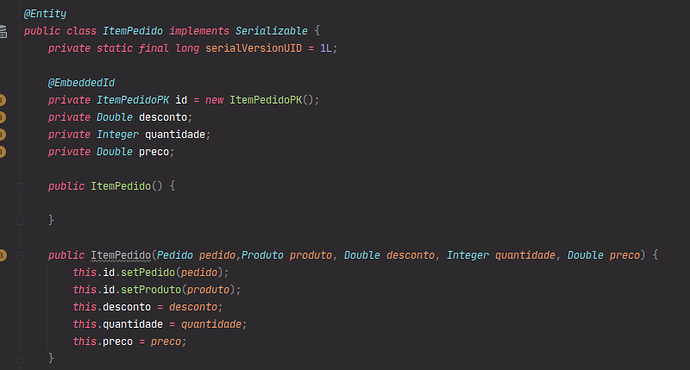The image size is (690, 370).
Task: Click the Produto parameter type in constructor
Action: (262, 256)
